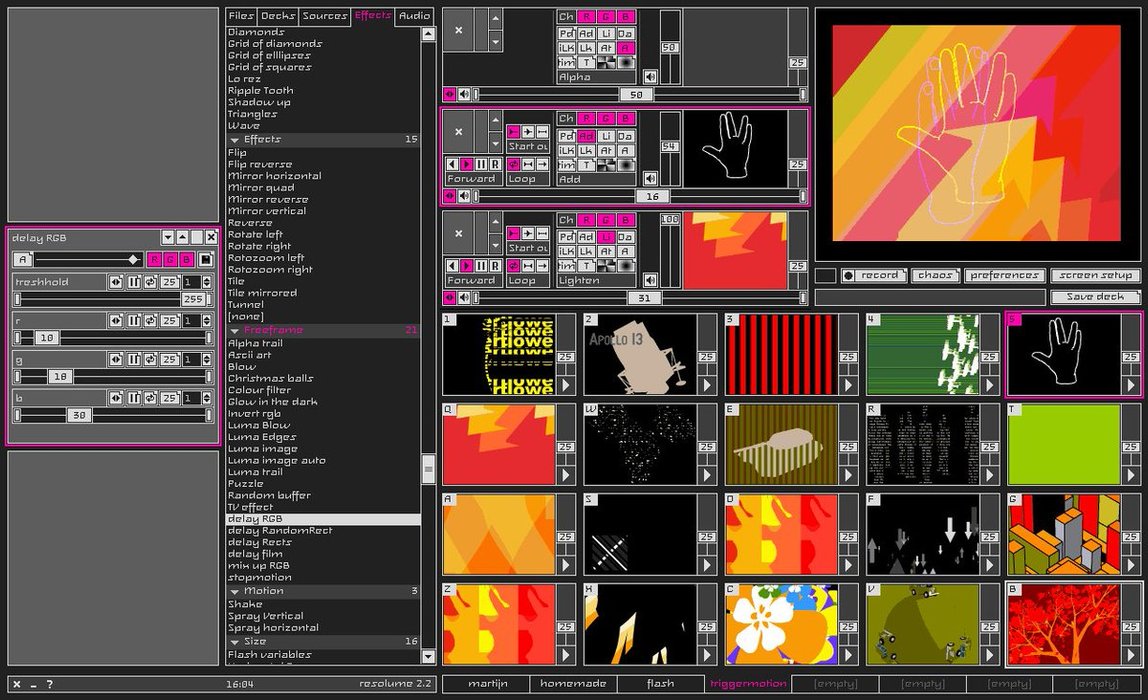Click the save preset disk icon in delay RGB panel
1148x700 pixels.
pyautogui.click(x=206, y=259)
